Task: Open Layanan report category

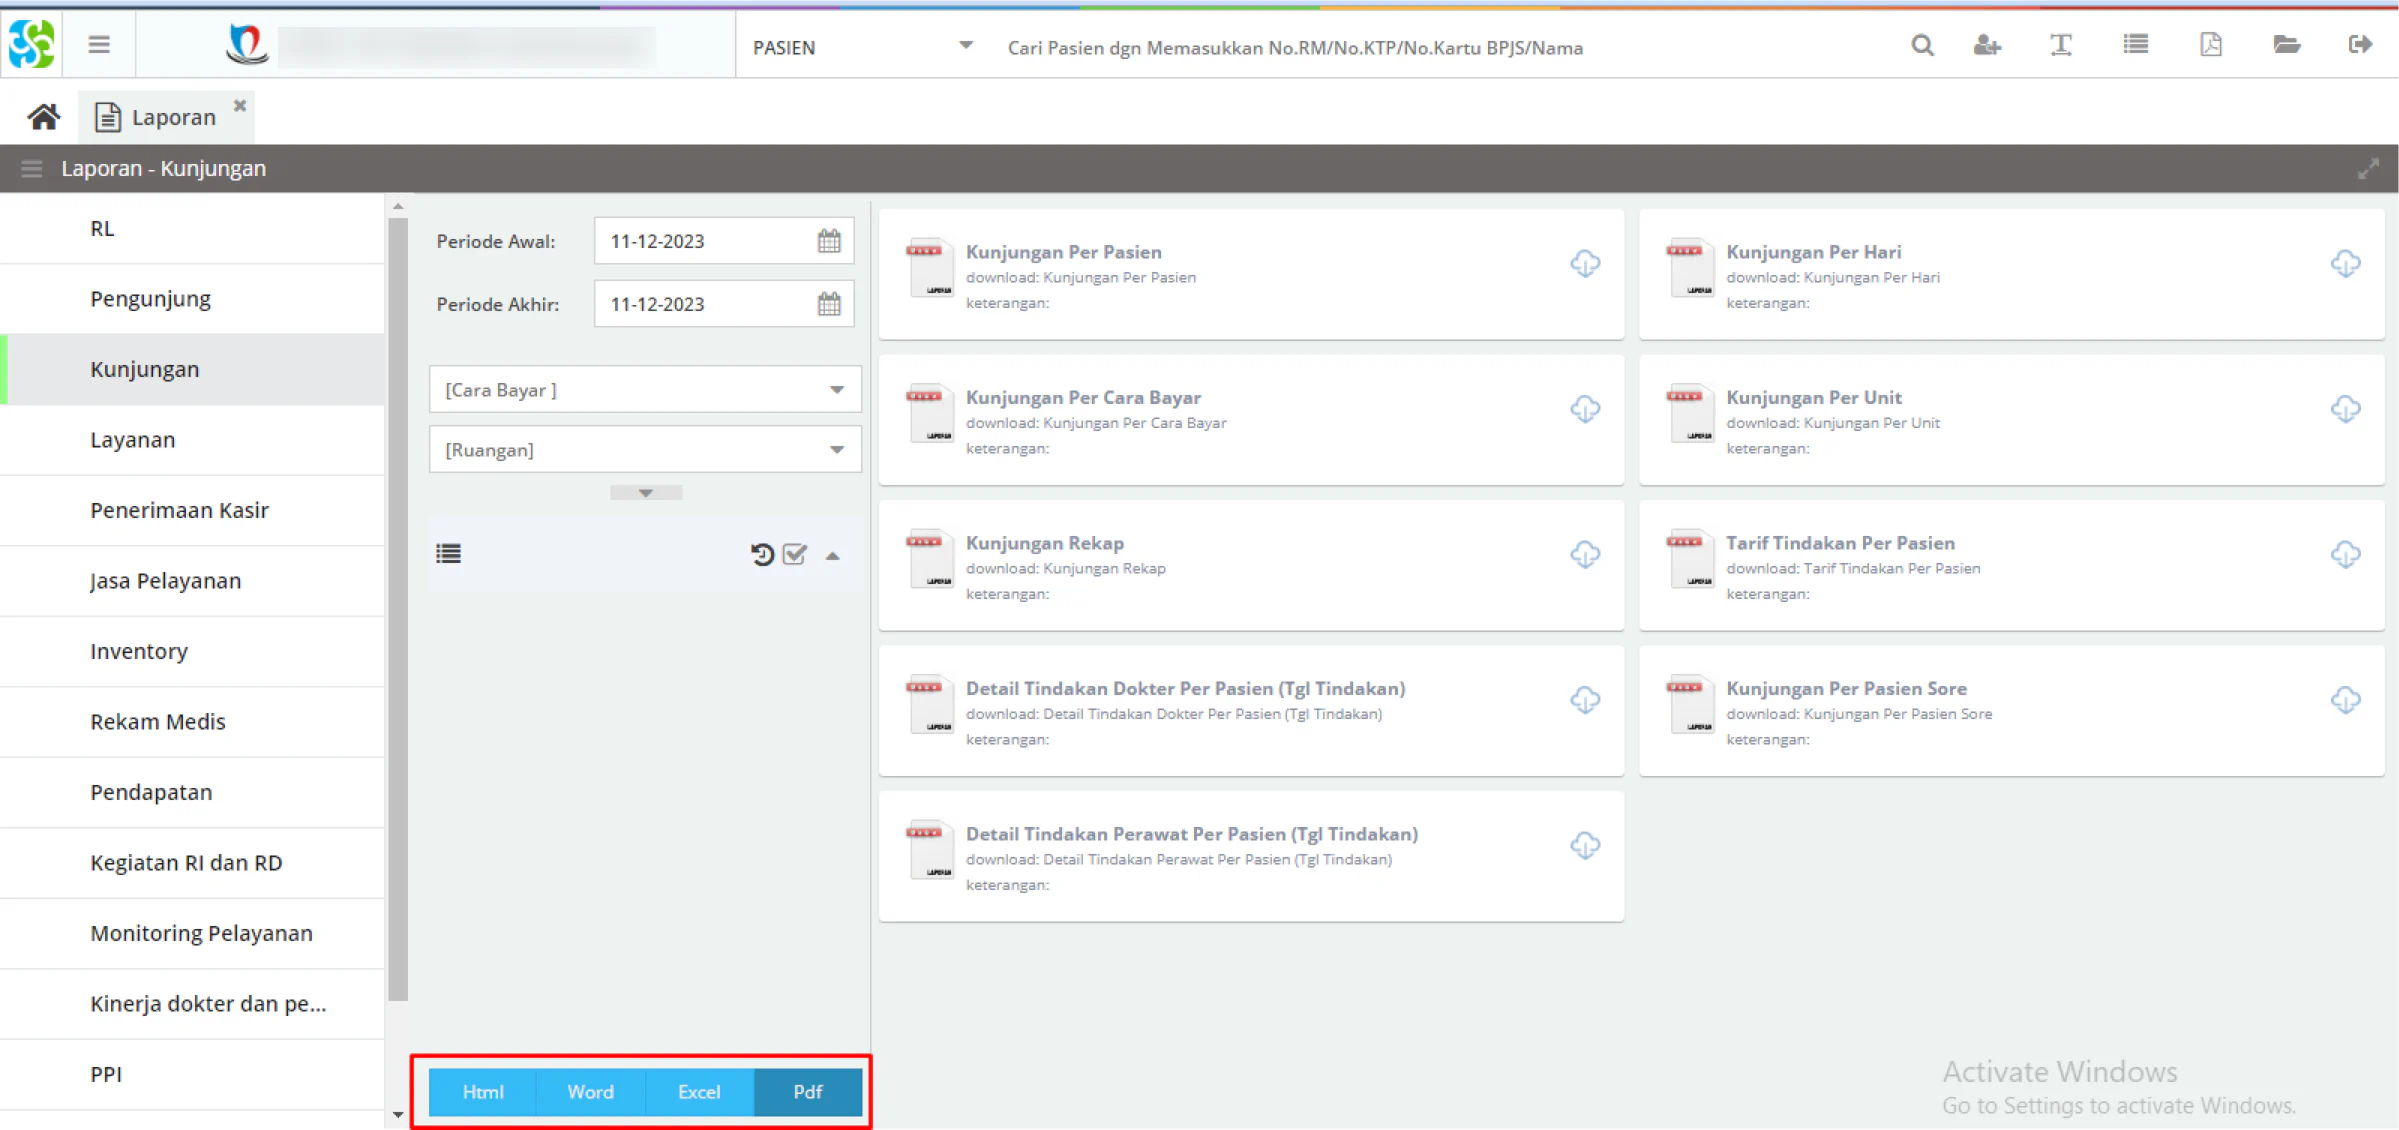Action: [192, 440]
